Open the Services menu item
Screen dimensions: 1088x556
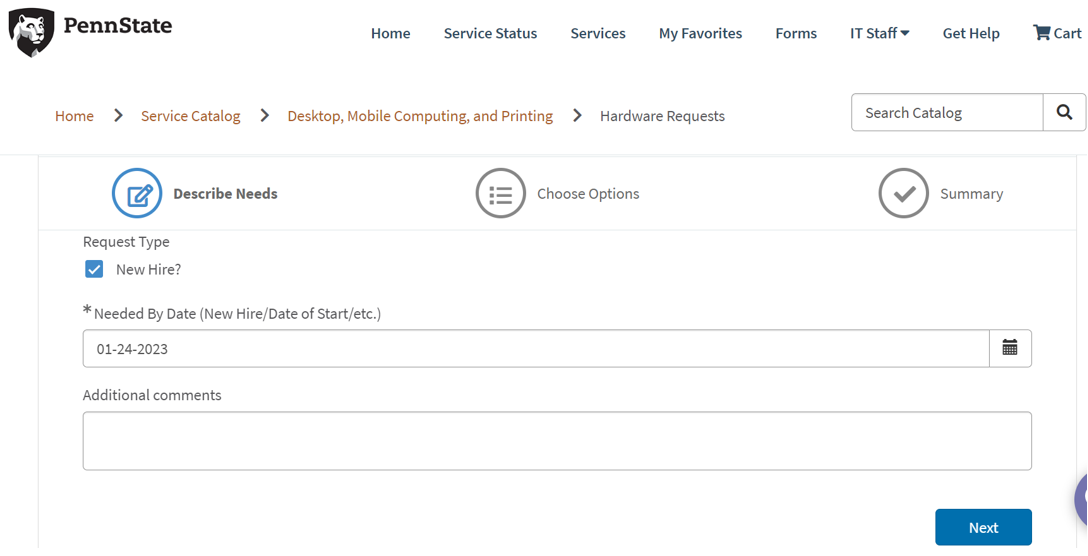pyautogui.click(x=598, y=33)
